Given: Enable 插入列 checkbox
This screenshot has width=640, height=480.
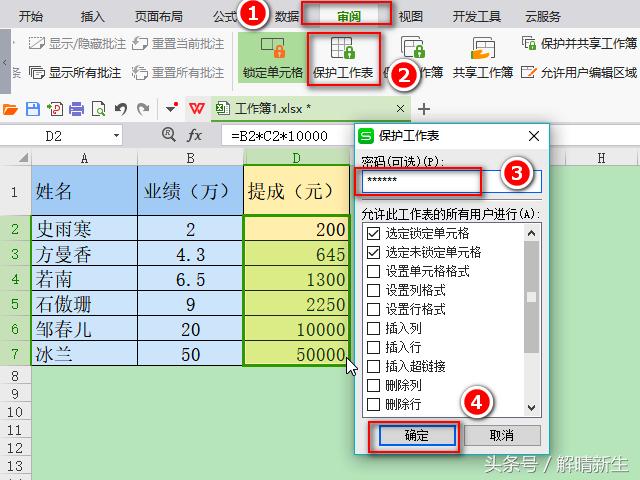Looking at the screenshot, I should tap(373, 328).
